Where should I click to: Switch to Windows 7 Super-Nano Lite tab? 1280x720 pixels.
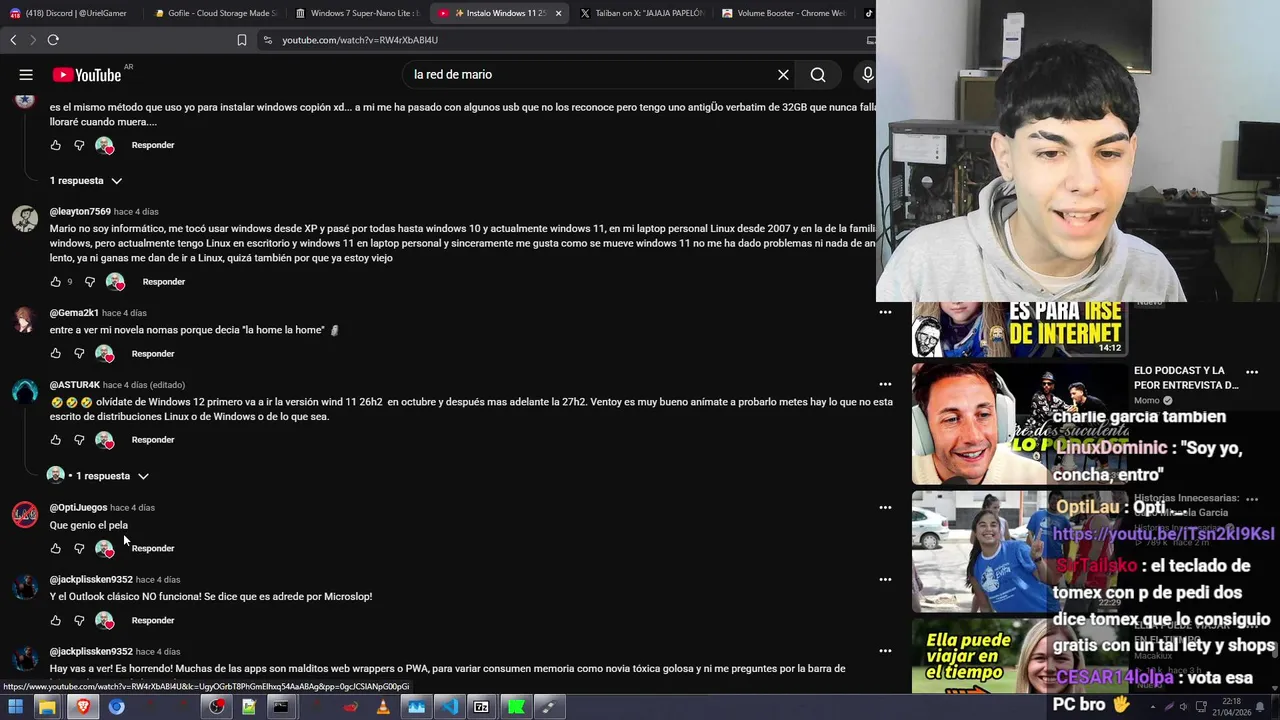357,13
